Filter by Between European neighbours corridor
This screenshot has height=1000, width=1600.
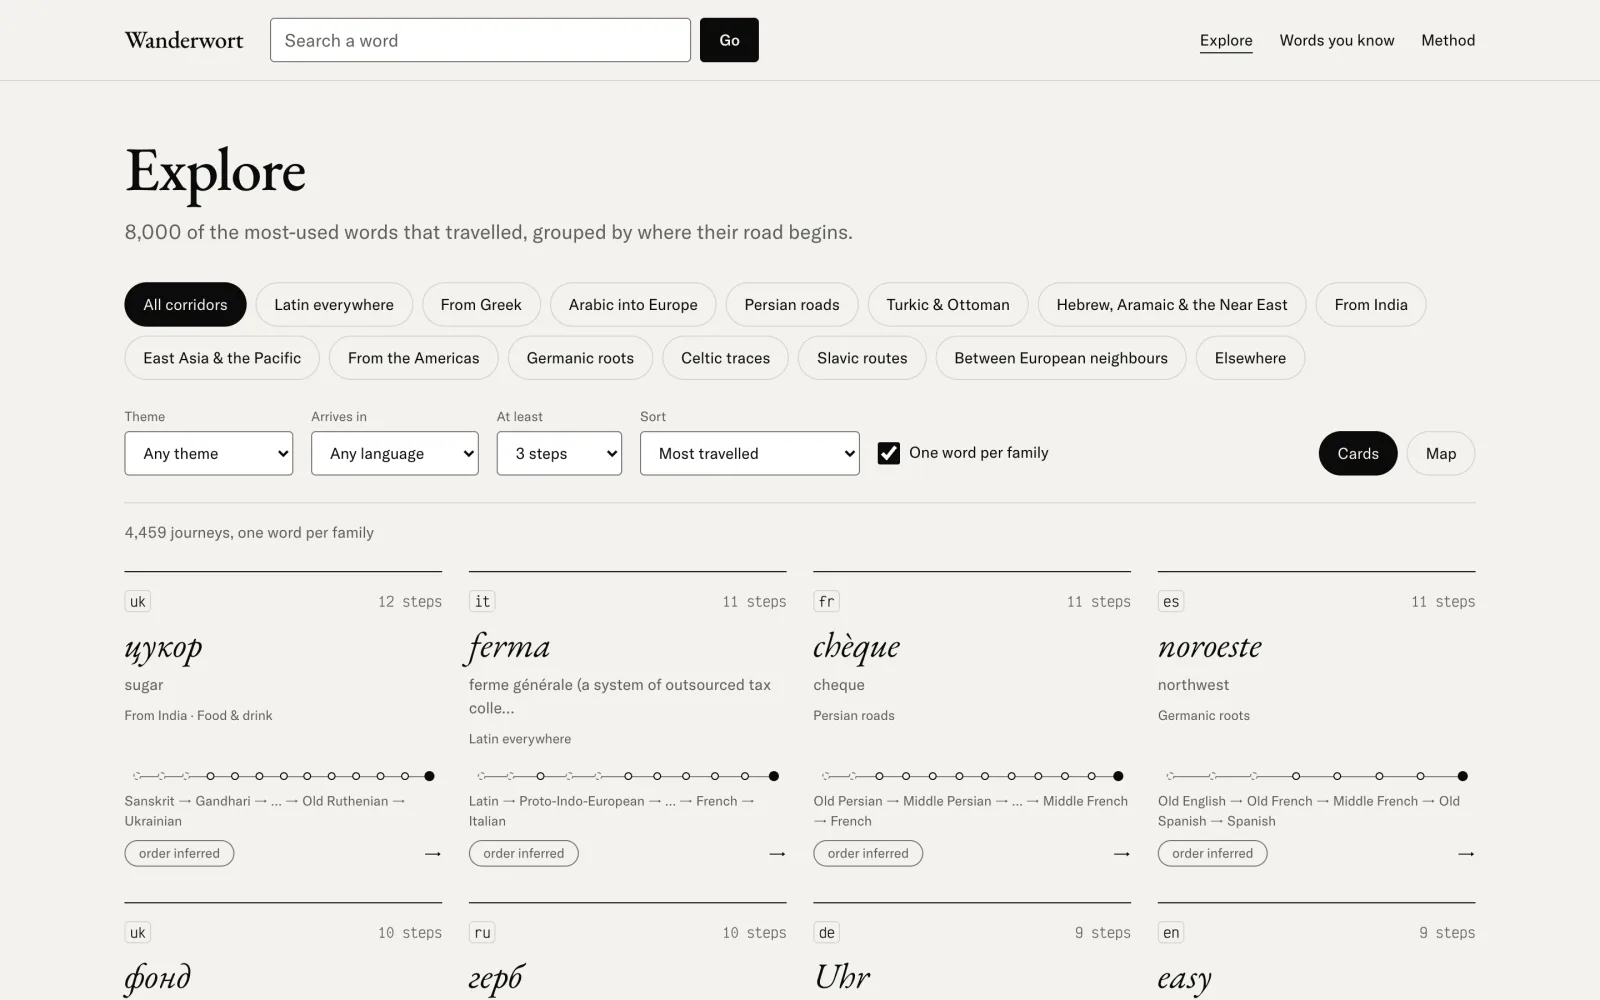coord(1061,358)
